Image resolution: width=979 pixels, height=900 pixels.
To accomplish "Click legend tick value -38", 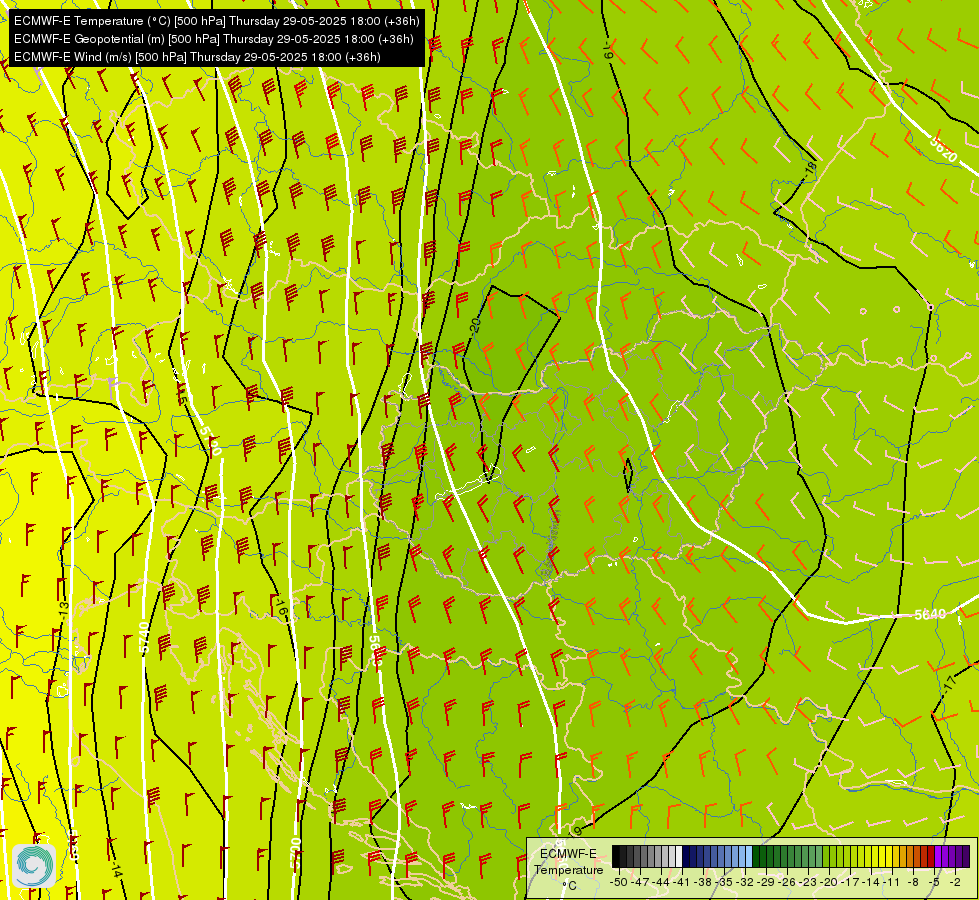I will 702,882.
